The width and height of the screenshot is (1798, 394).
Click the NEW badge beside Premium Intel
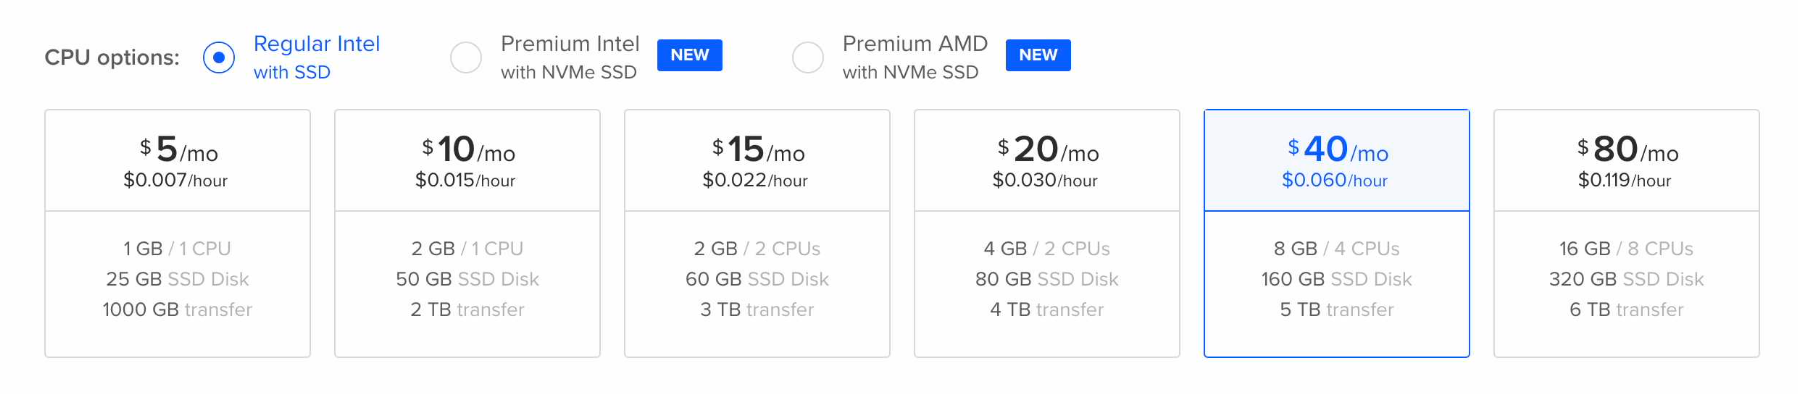tap(690, 55)
